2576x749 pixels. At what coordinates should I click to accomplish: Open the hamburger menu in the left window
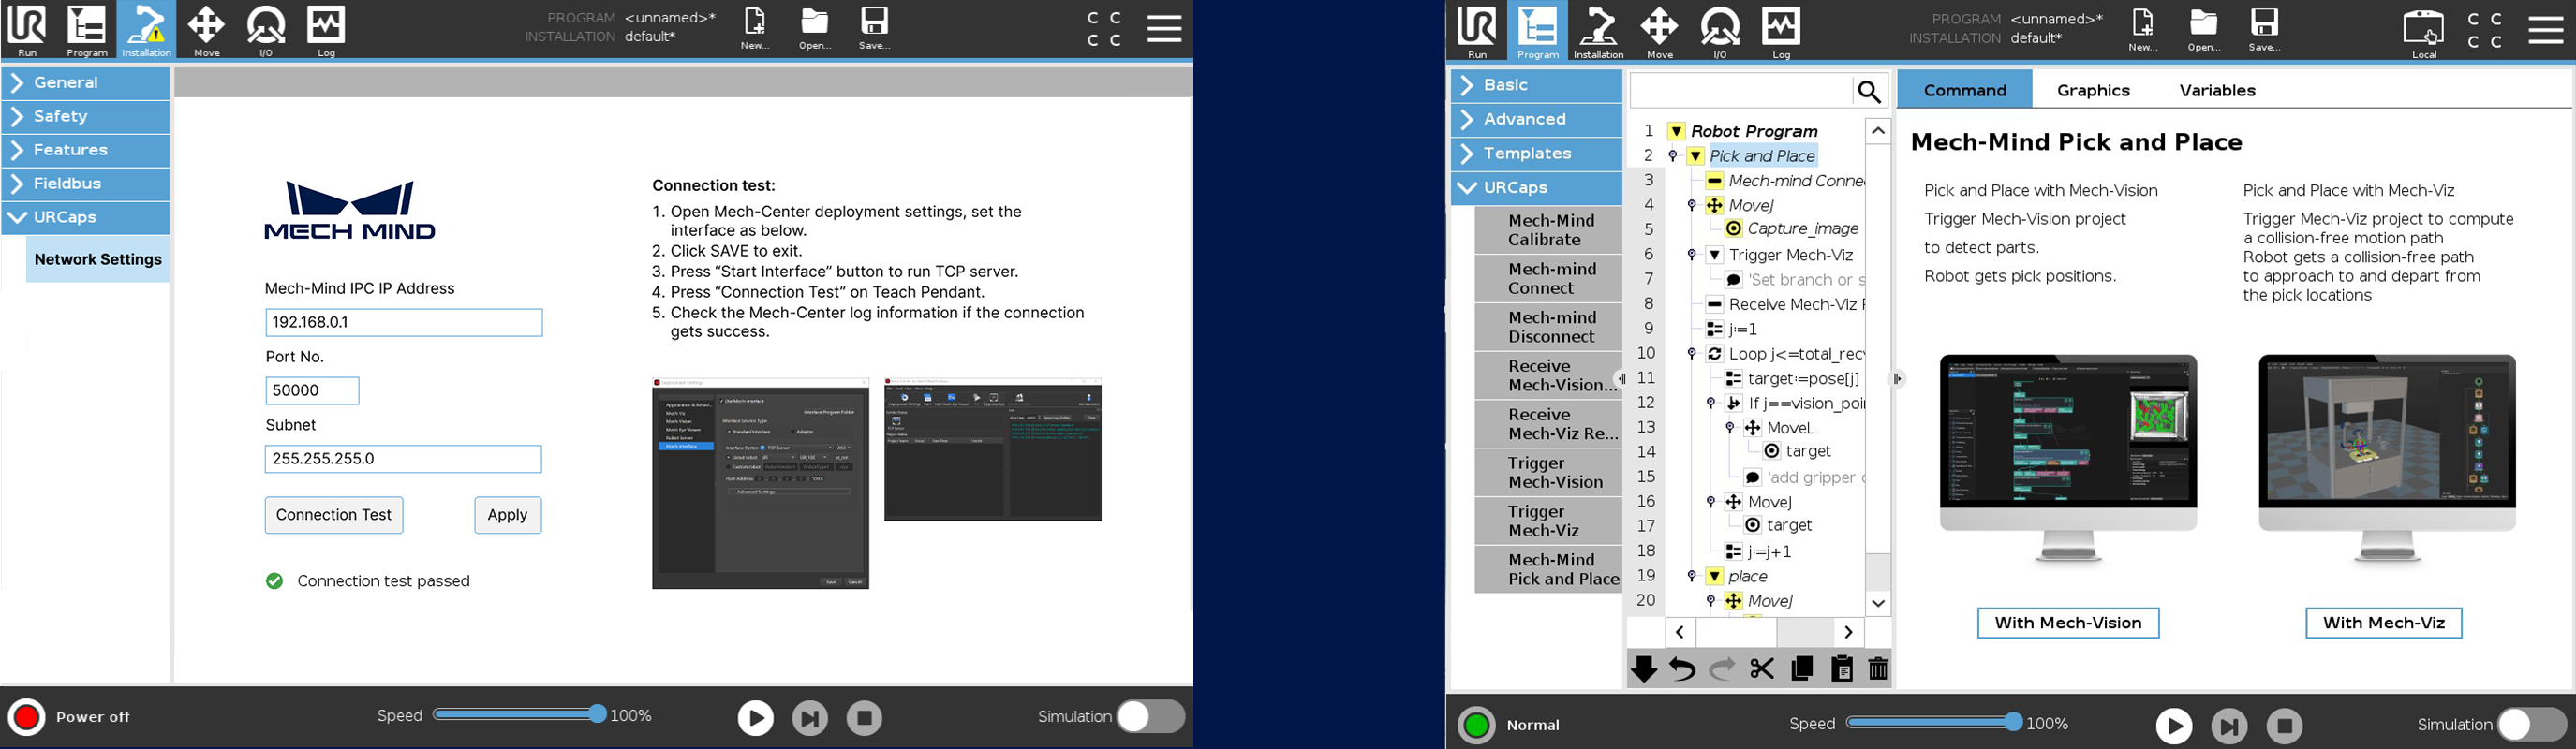click(1164, 28)
